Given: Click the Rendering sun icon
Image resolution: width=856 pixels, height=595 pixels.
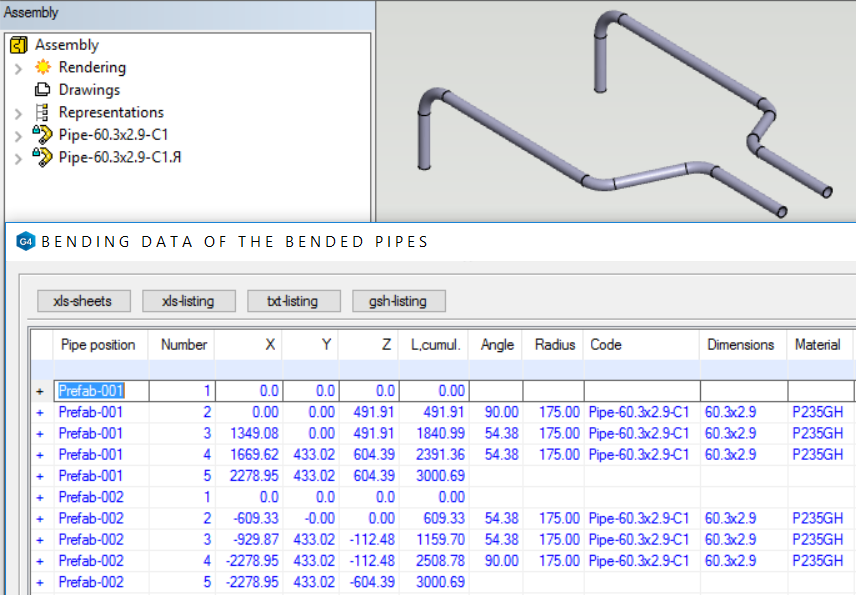Looking at the screenshot, I should (42, 68).
